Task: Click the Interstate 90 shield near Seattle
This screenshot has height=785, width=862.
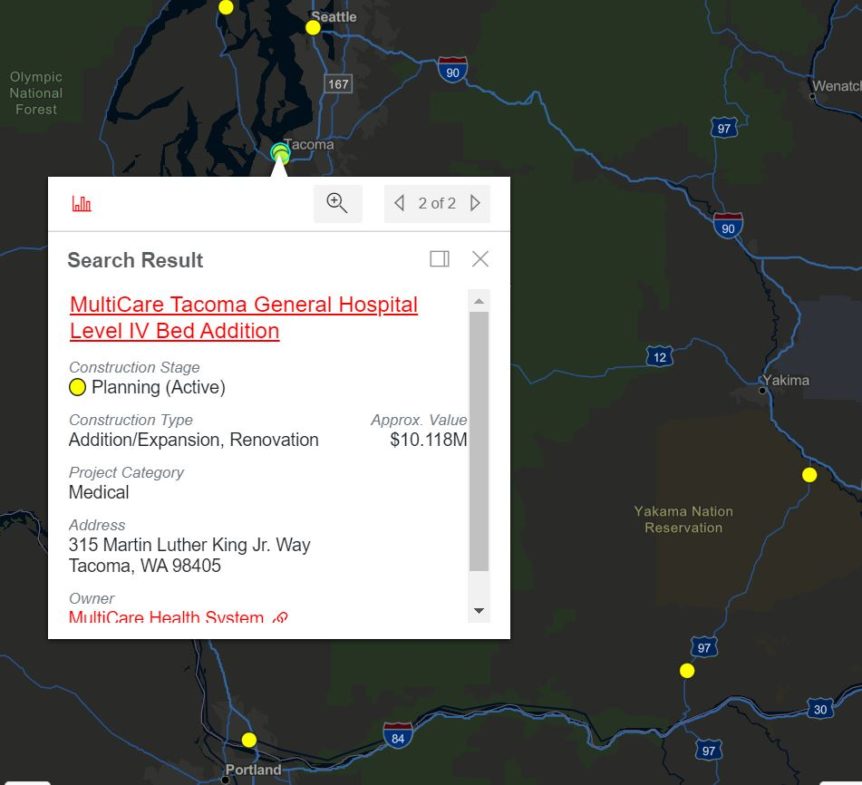Action: coord(452,70)
